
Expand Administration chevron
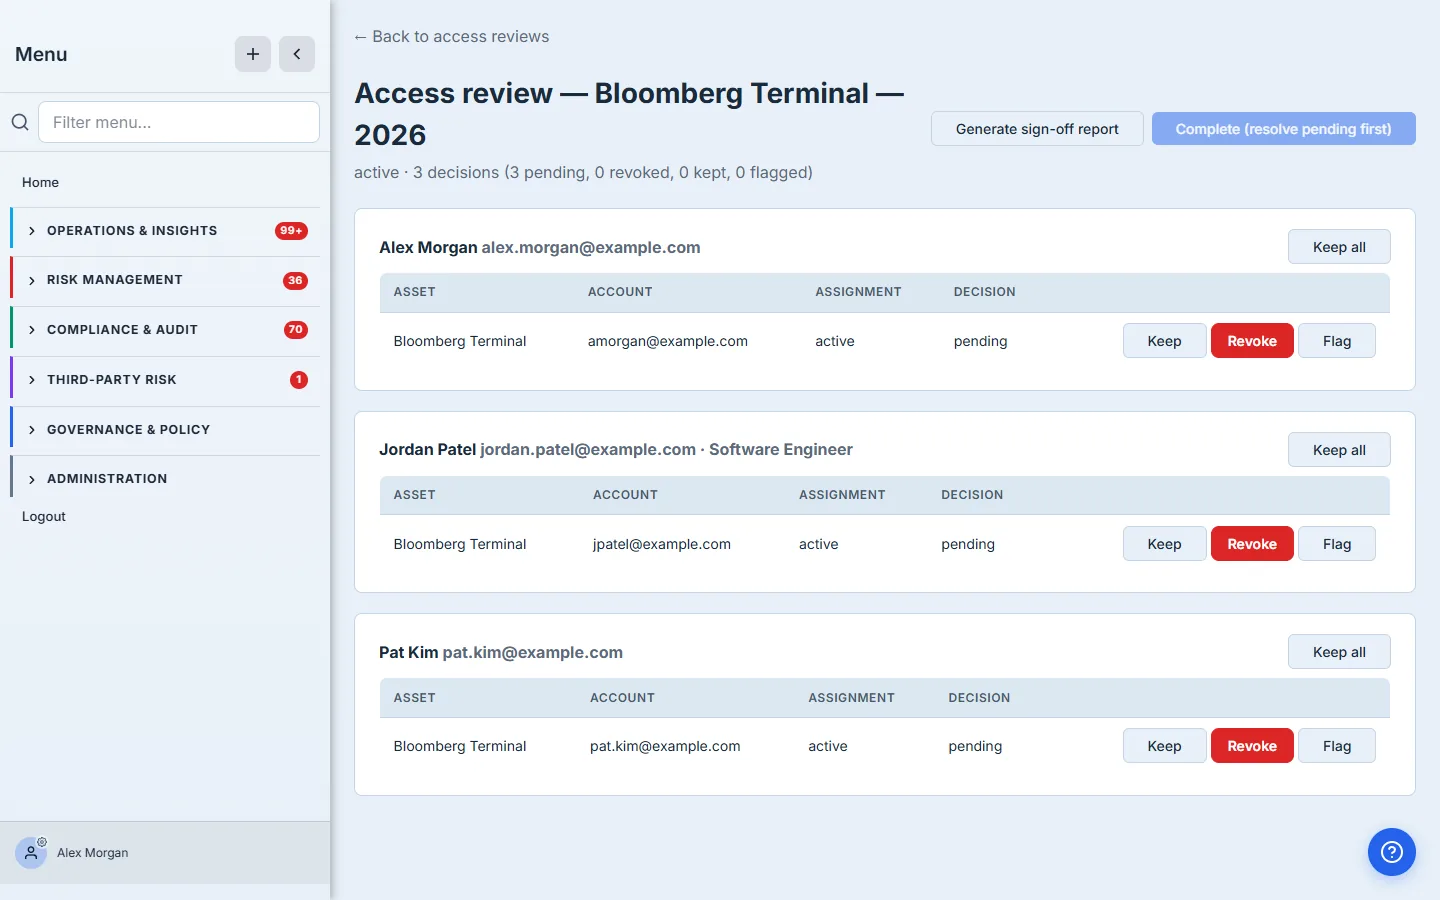click(32, 479)
